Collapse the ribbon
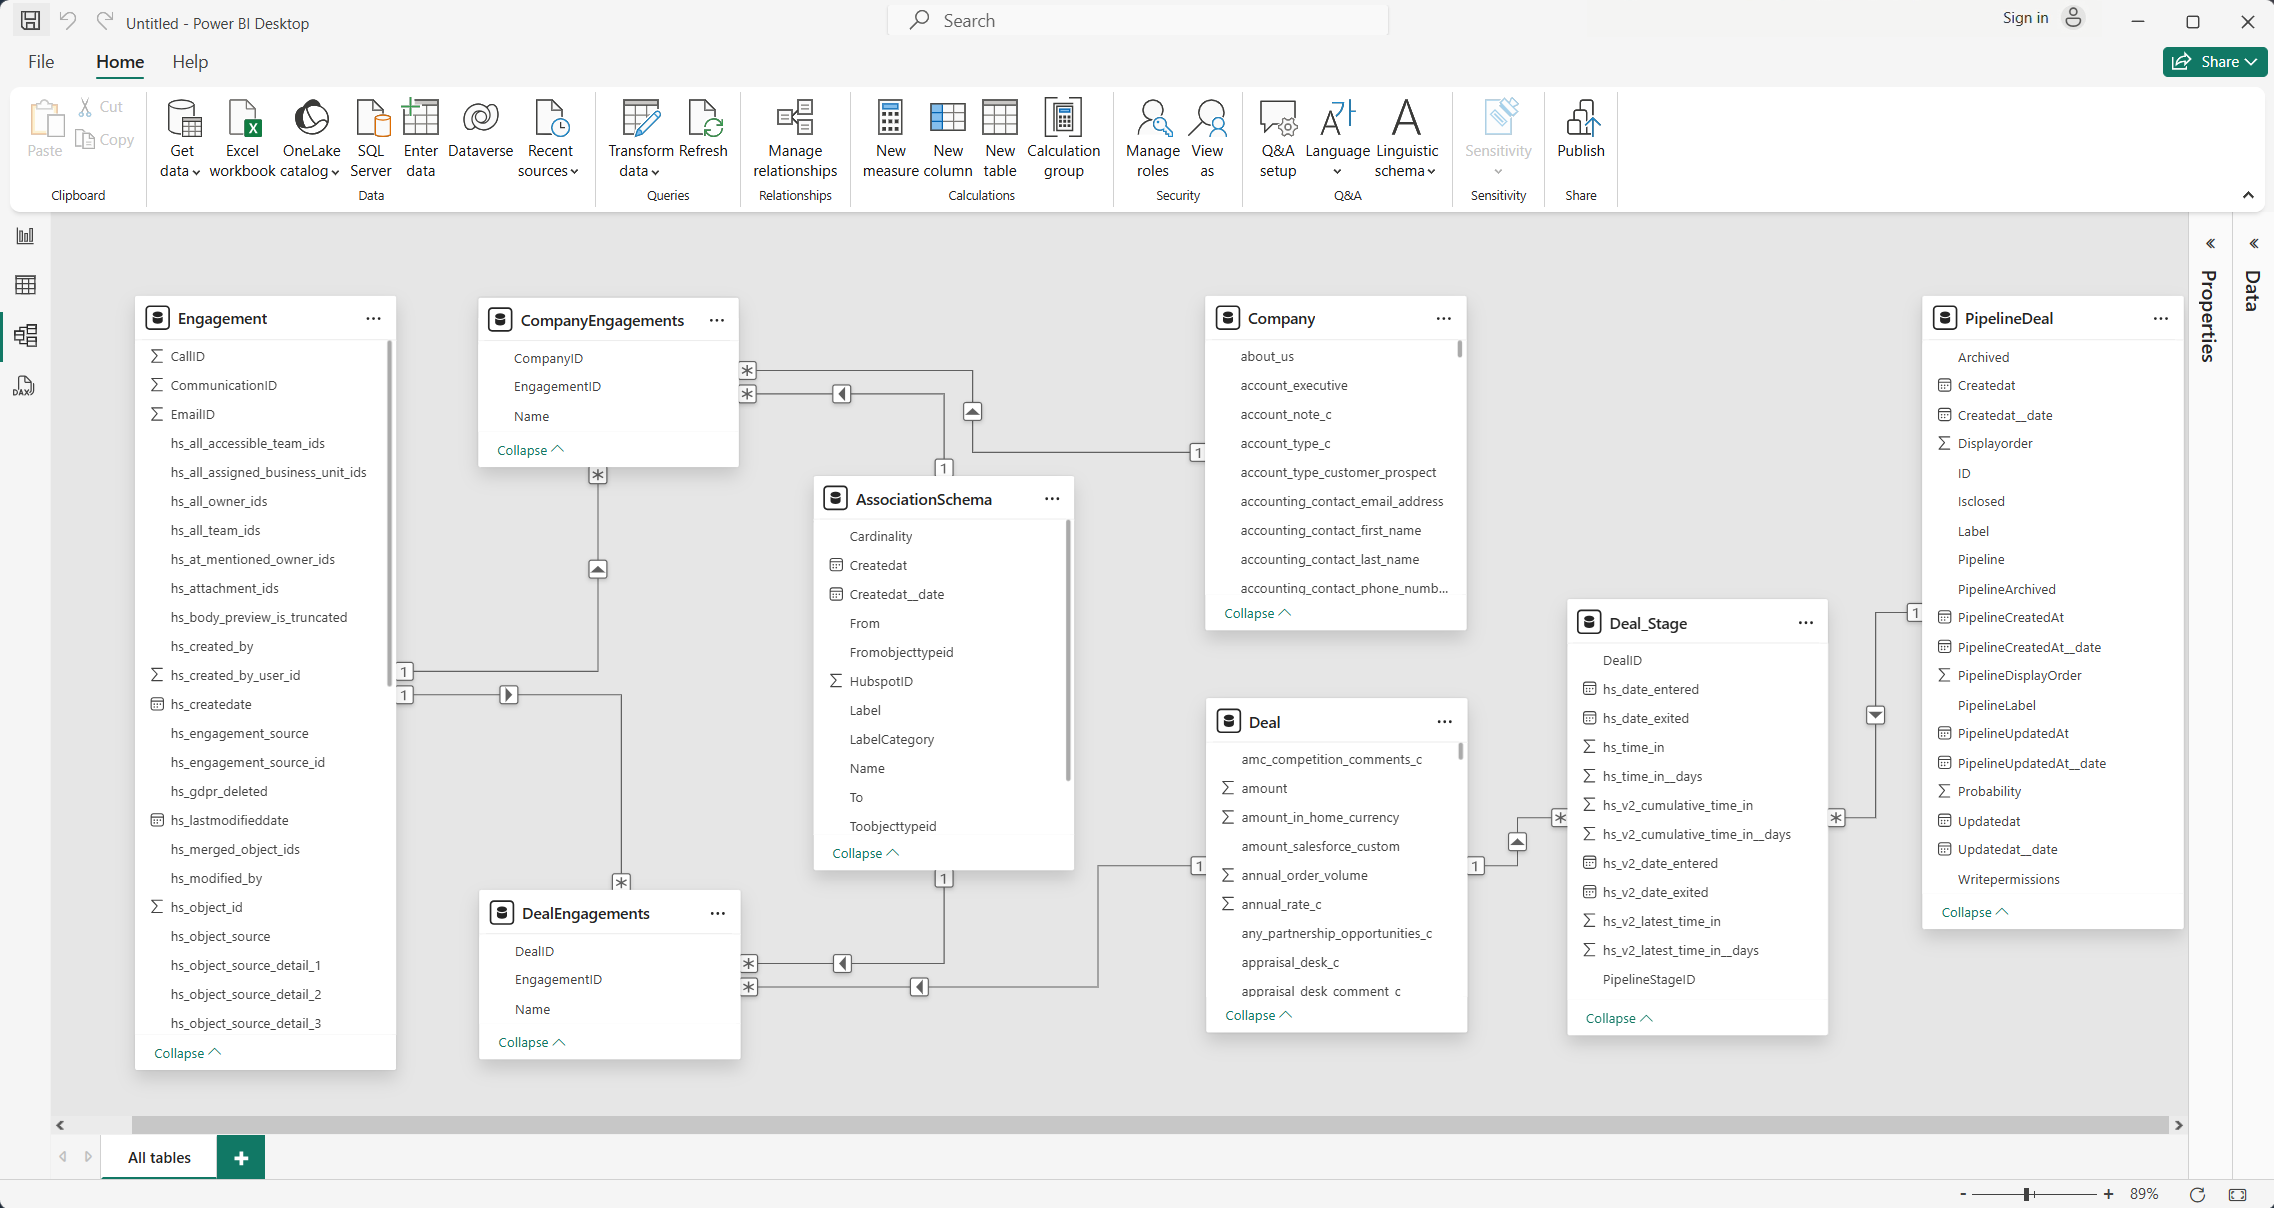This screenshot has width=2274, height=1208. click(x=2248, y=195)
